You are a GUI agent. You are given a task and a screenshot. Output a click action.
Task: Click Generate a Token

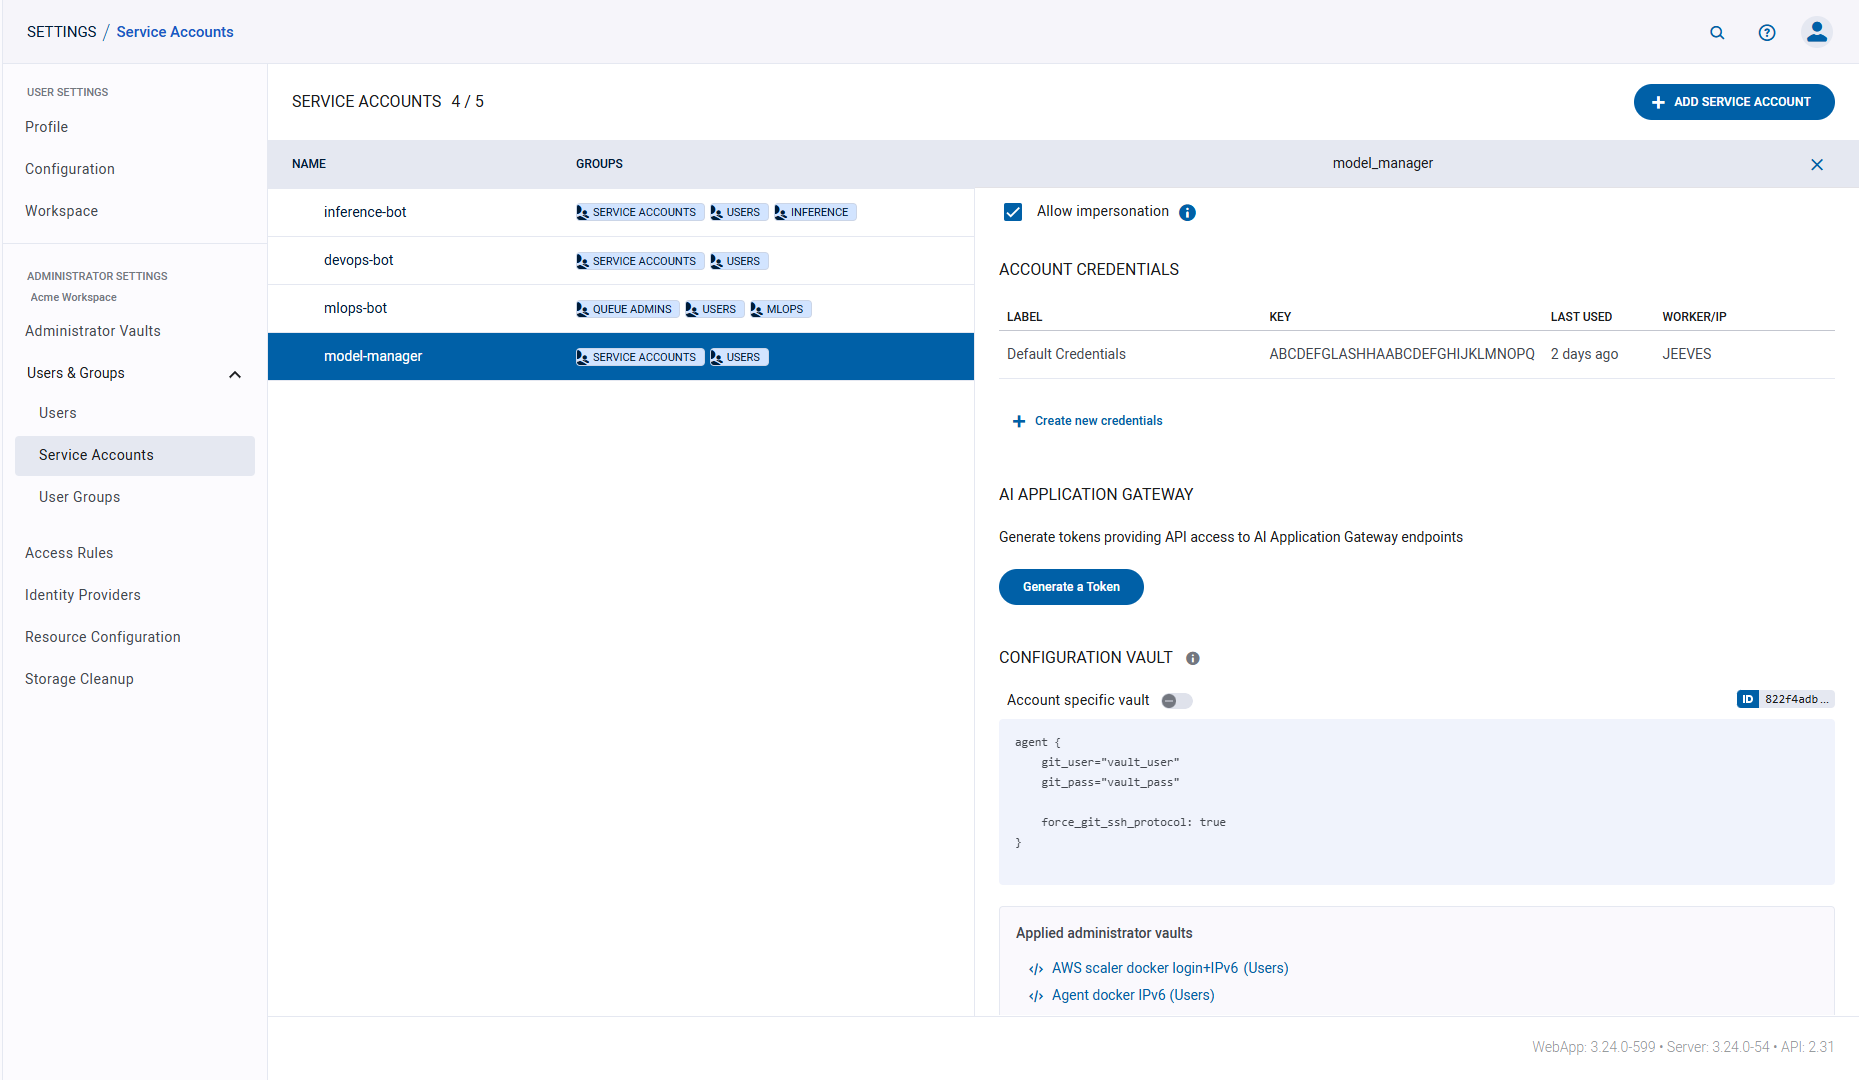coord(1071,587)
